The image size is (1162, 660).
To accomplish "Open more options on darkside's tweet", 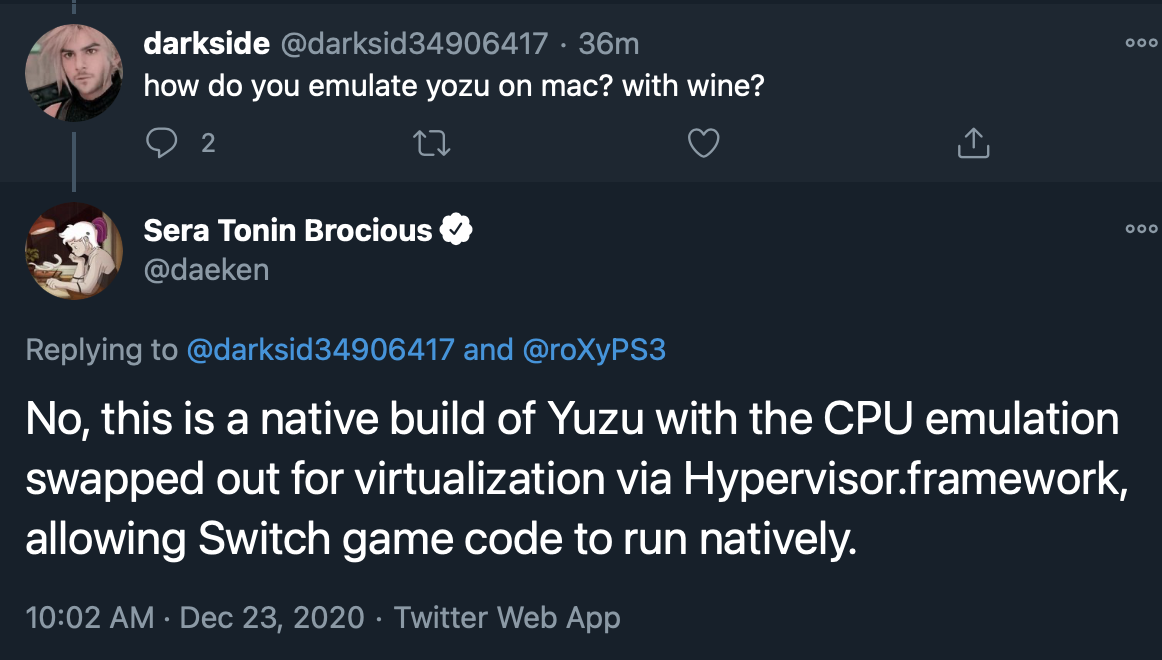I will 1141,43.
